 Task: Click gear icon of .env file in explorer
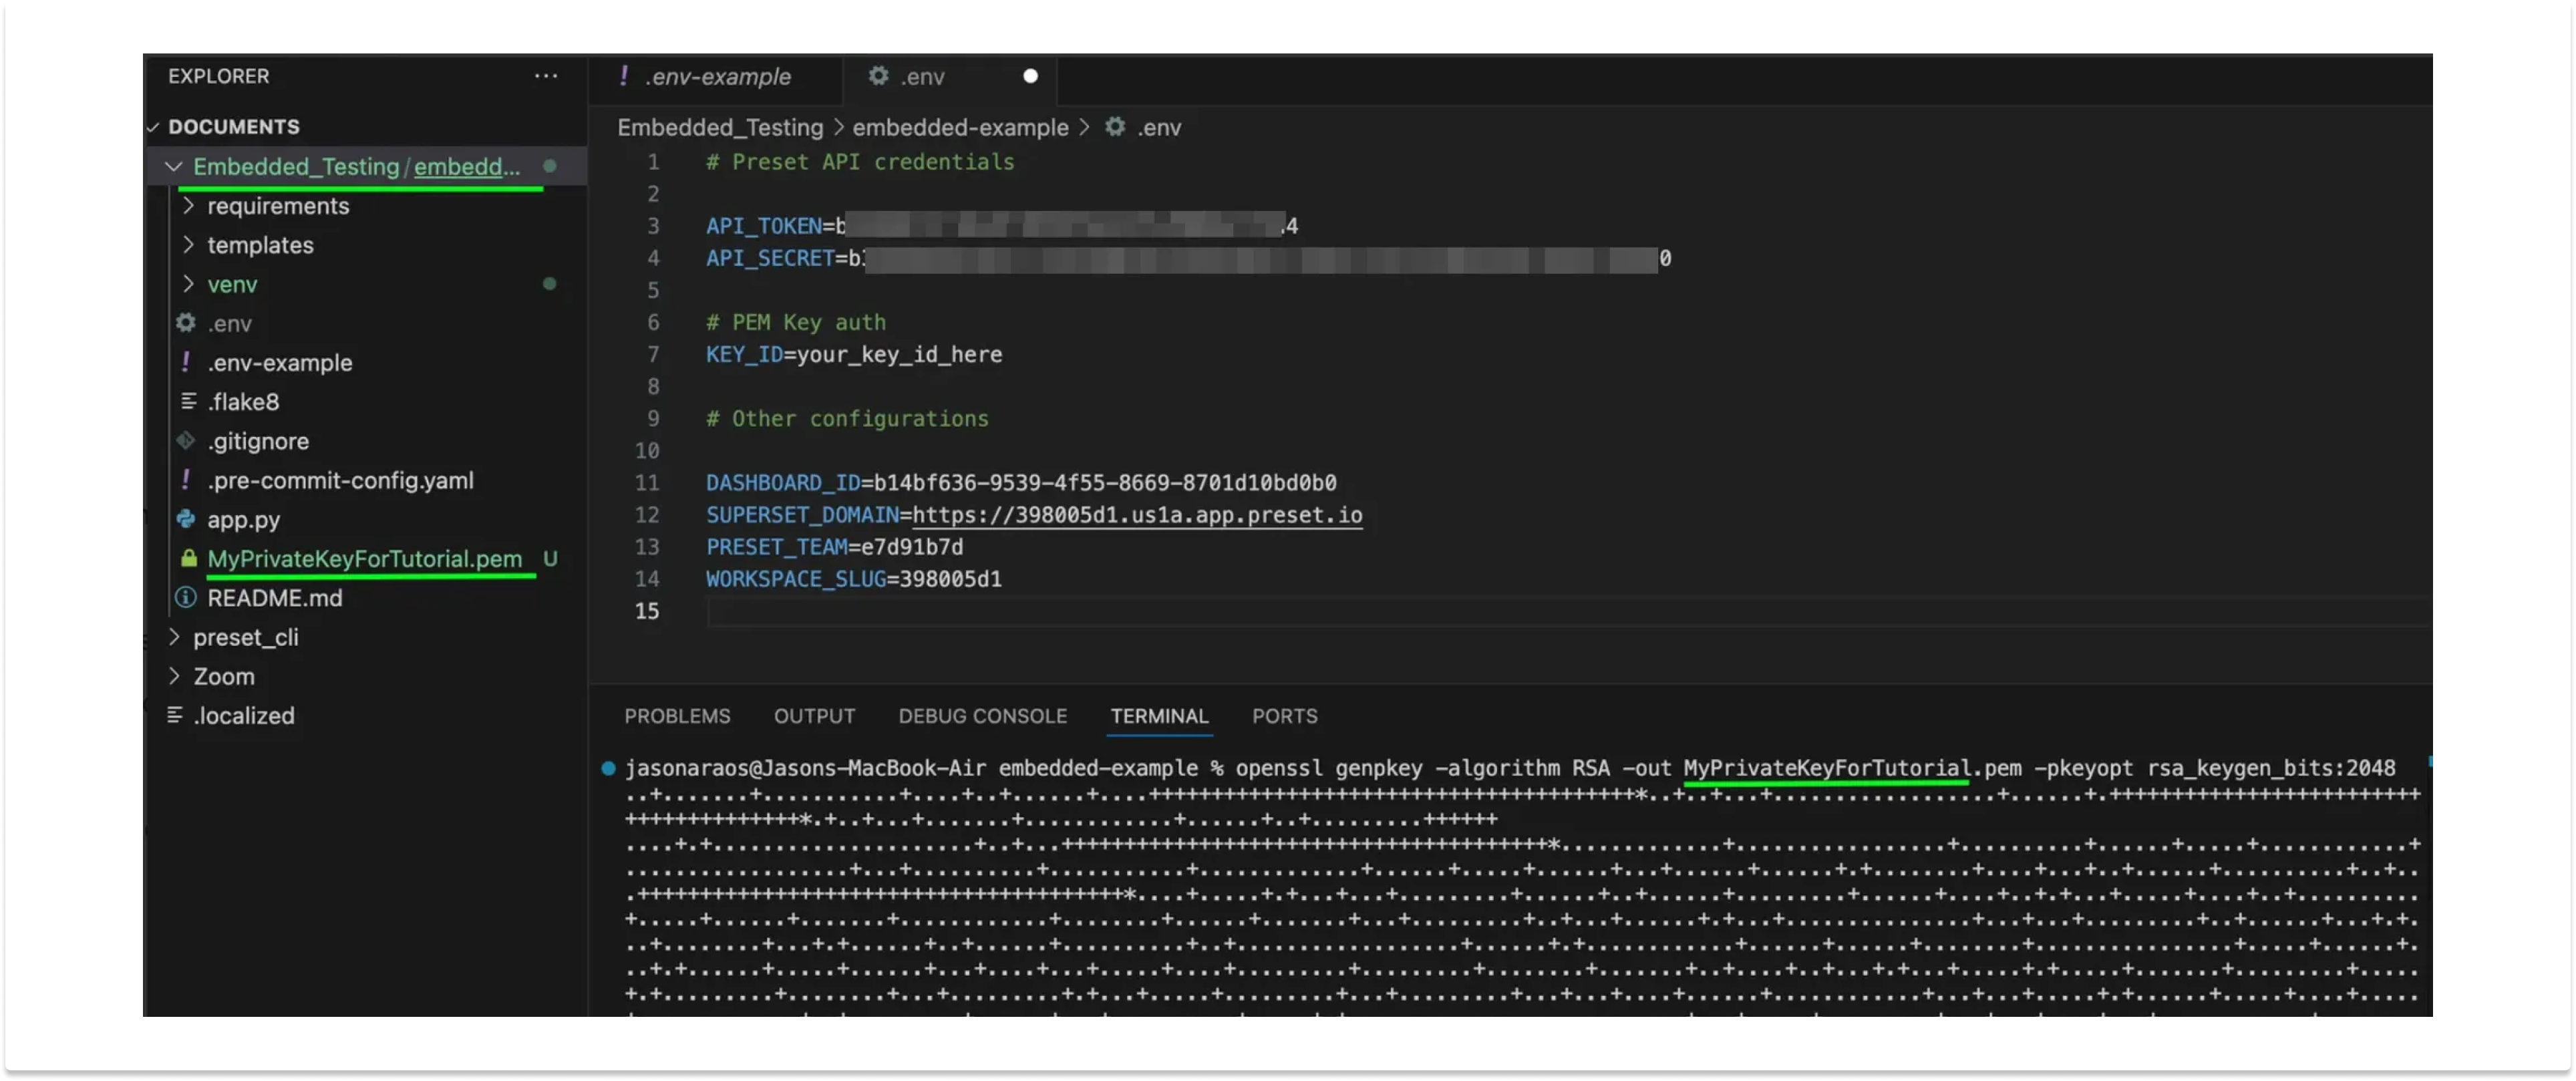[x=186, y=323]
